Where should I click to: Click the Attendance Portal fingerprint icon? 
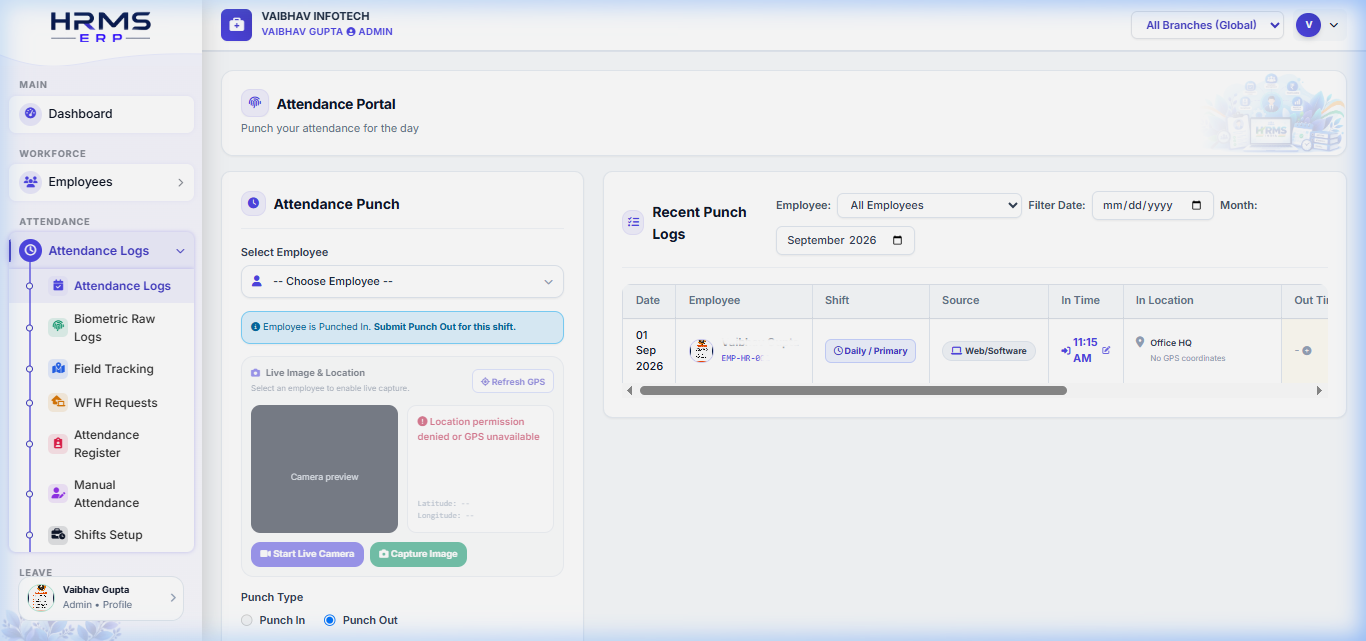click(x=255, y=104)
